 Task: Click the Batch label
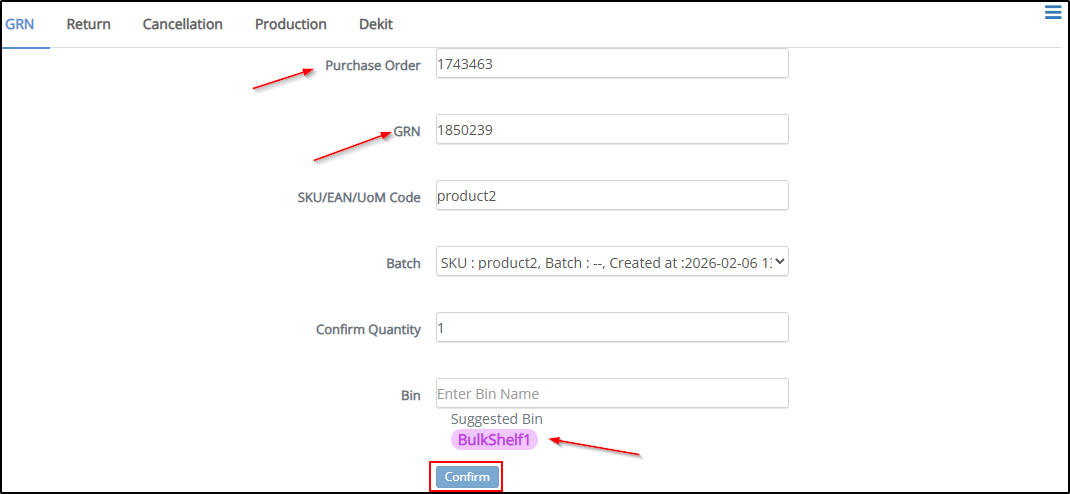point(403,264)
